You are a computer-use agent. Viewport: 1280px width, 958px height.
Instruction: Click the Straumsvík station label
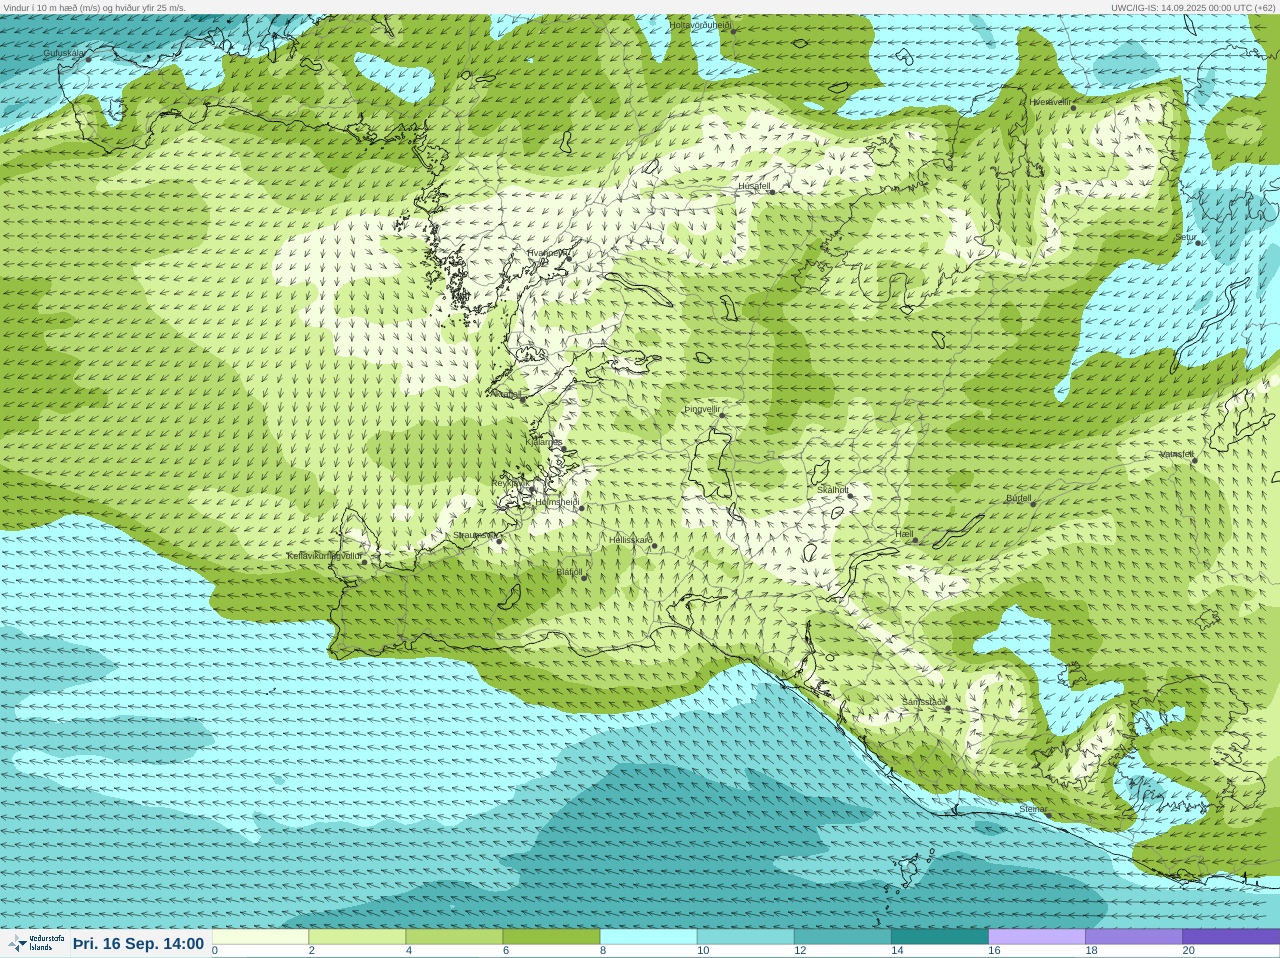click(x=474, y=535)
